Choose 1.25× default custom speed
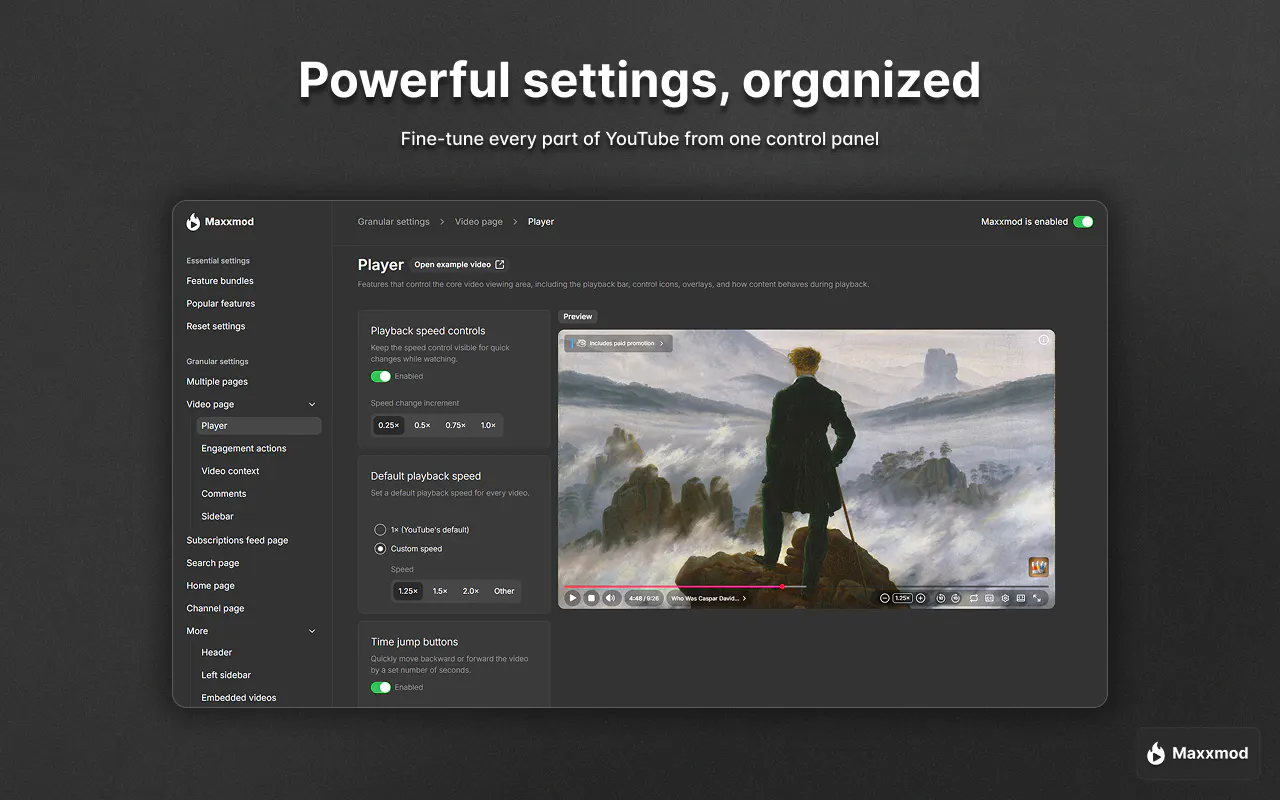 pos(408,591)
